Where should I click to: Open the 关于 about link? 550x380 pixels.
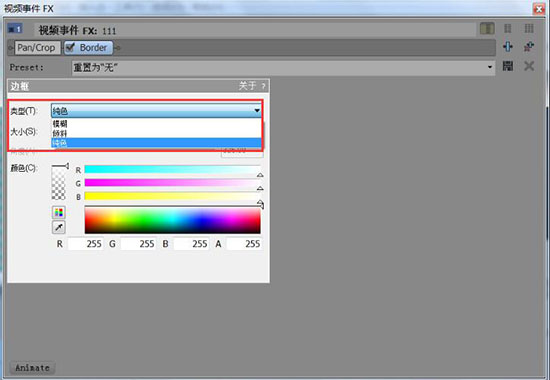coord(248,86)
